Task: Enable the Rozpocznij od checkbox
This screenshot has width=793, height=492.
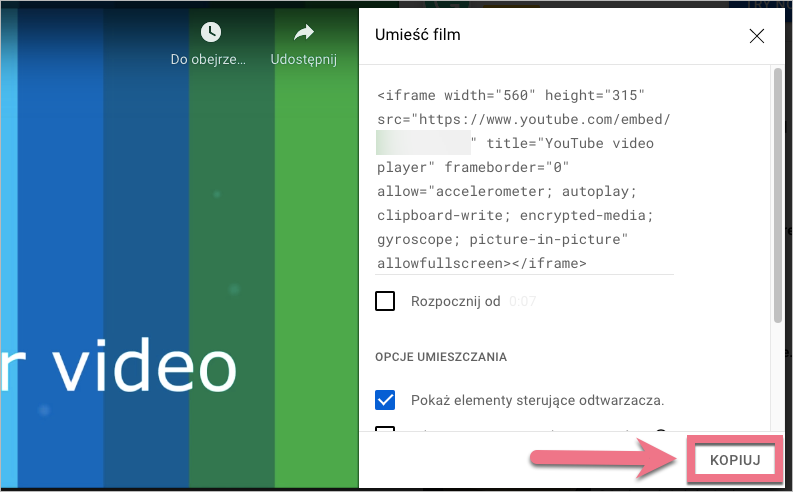Action: click(x=385, y=301)
